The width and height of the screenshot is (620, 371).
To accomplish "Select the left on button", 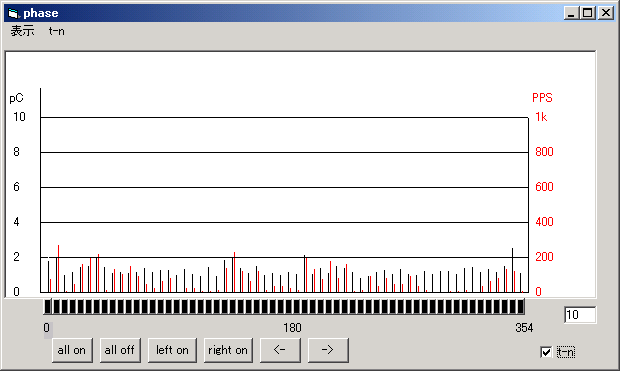I will pyautogui.click(x=172, y=350).
